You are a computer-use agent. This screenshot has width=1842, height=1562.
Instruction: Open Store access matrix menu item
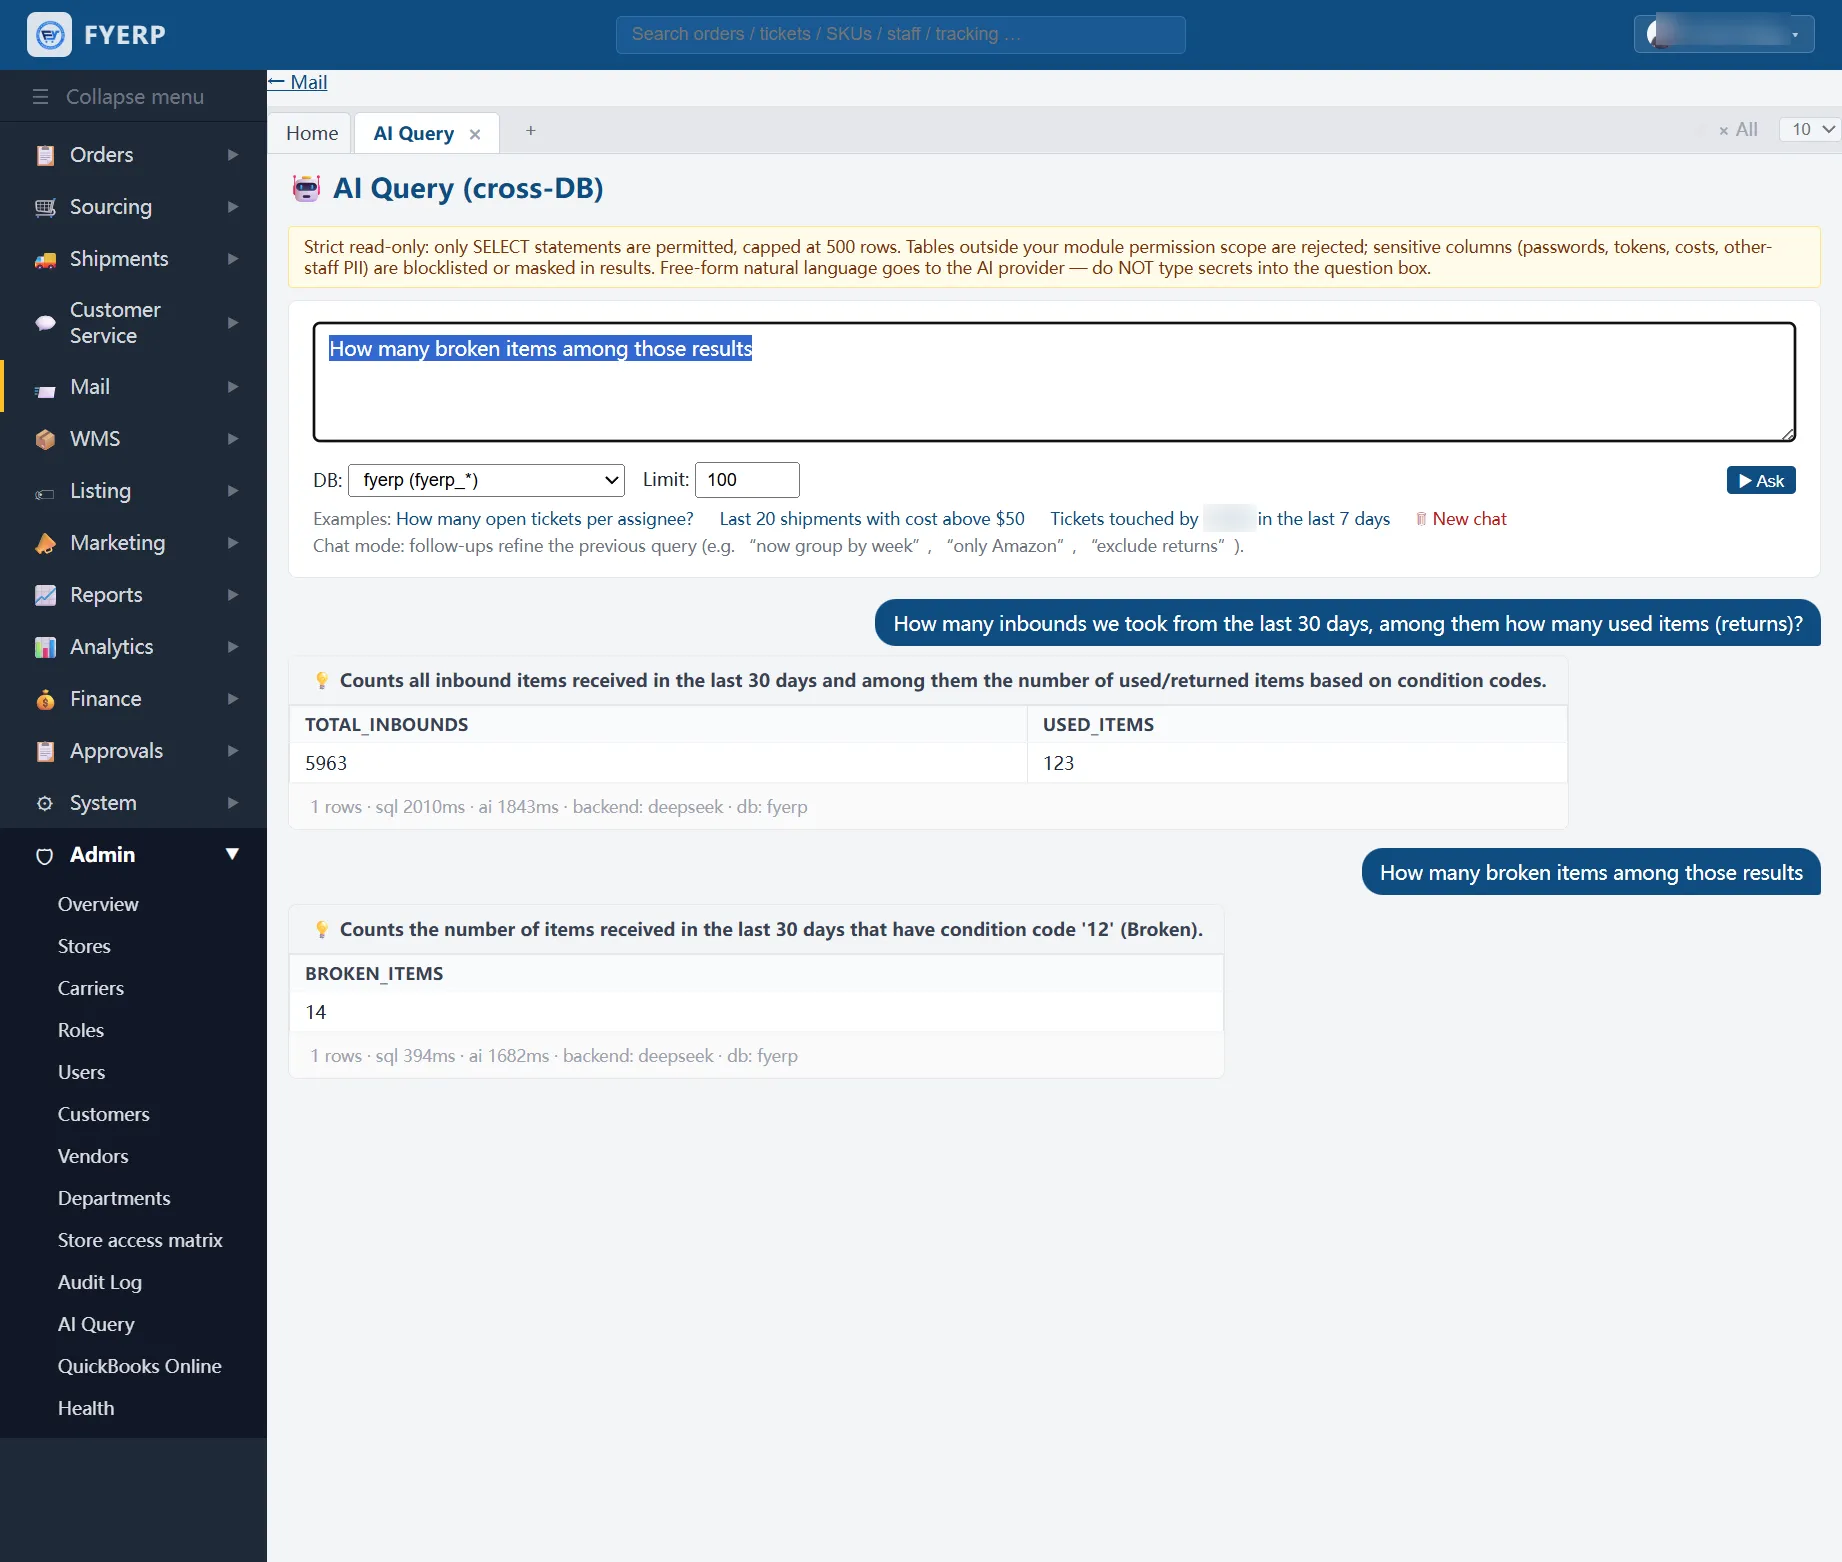point(140,1240)
